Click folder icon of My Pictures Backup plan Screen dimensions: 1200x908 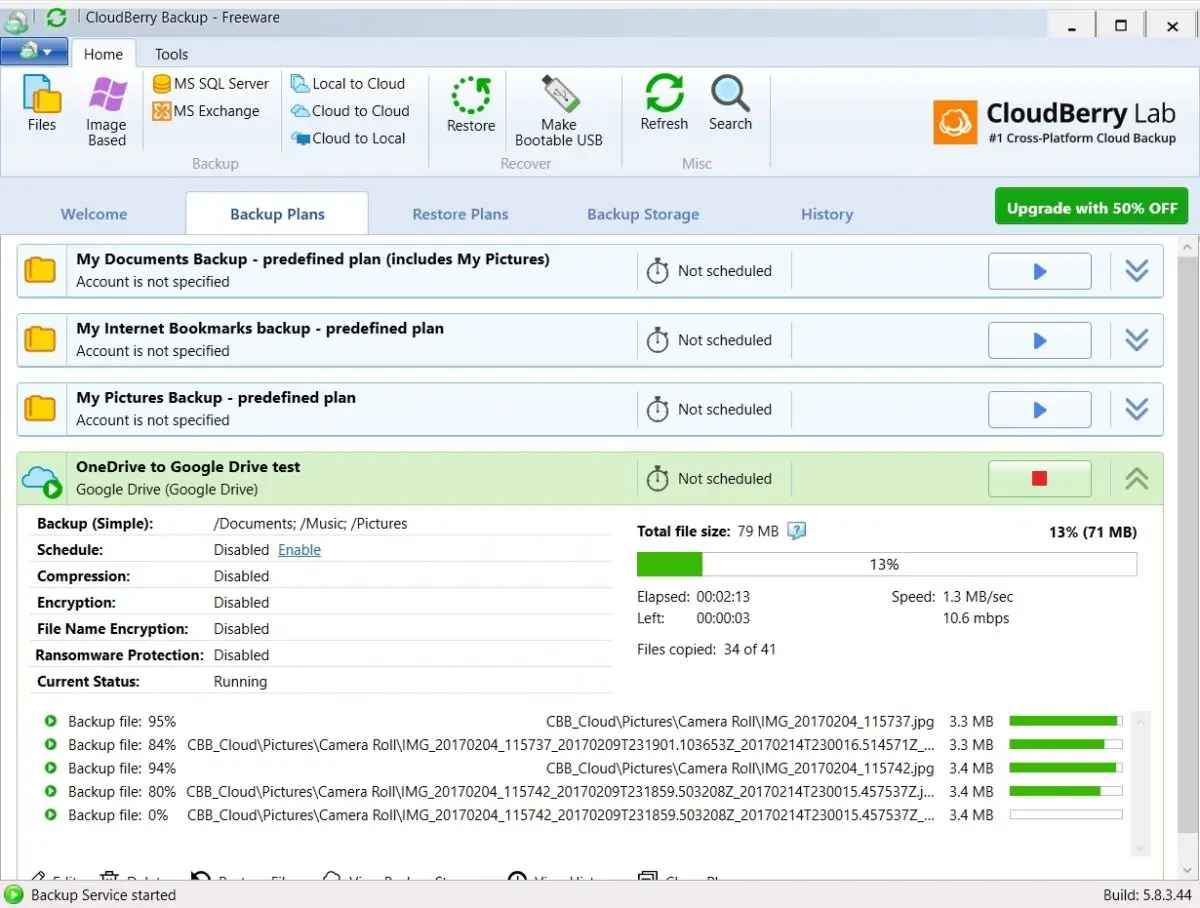(x=40, y=408)
